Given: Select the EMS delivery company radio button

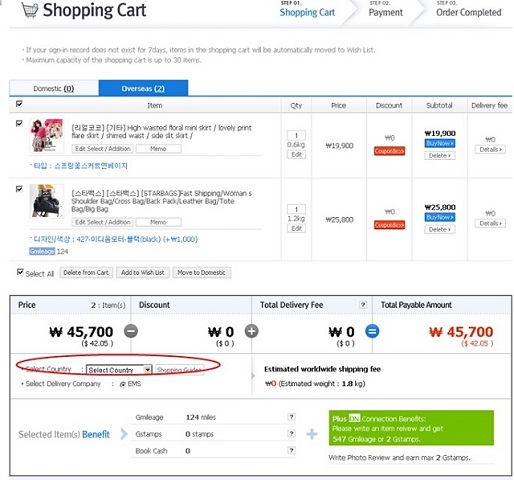Looking at the screenshot, I should coord(123,384).
